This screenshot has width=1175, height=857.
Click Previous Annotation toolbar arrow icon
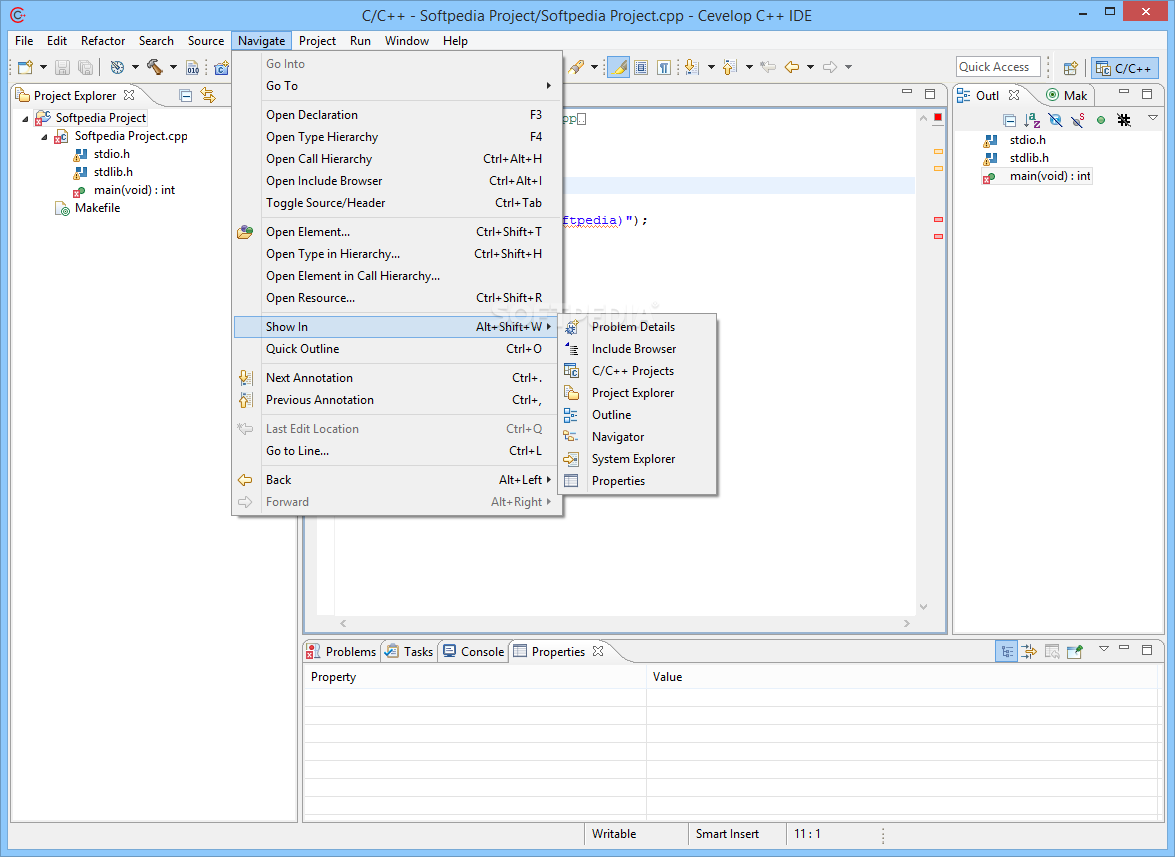coord(730,67)
